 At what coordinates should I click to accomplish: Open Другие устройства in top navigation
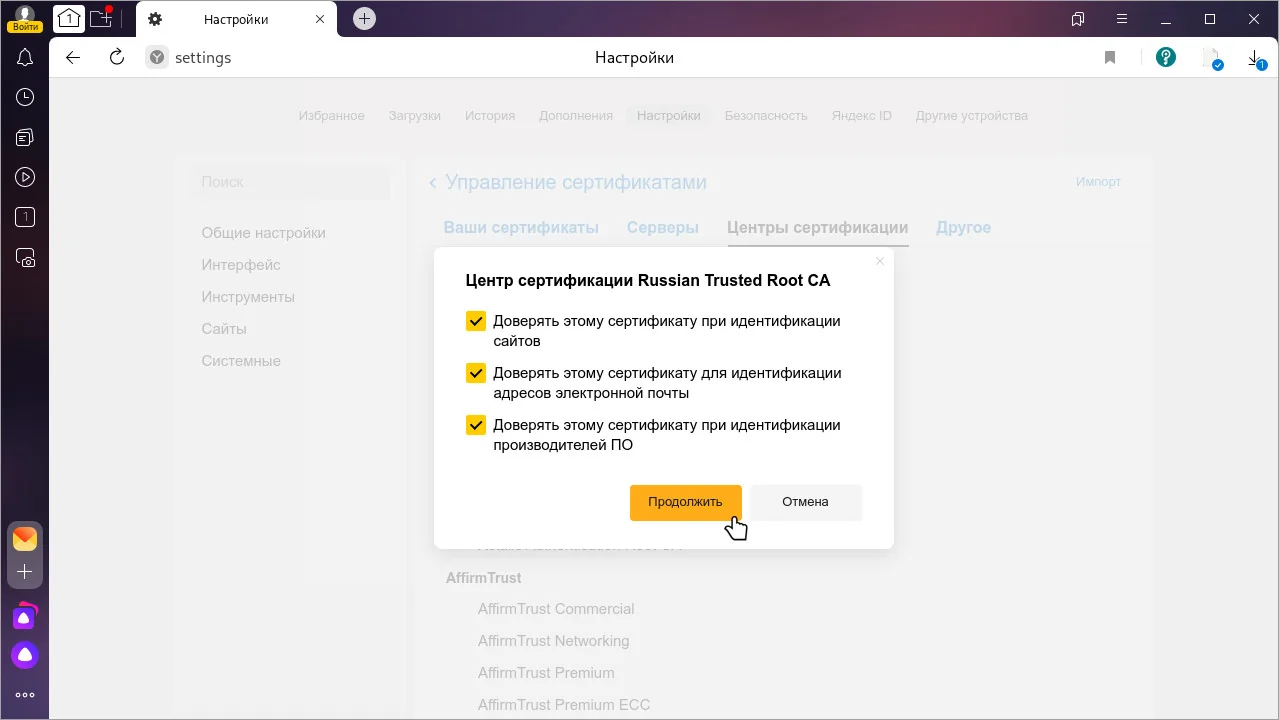[972, 116]
